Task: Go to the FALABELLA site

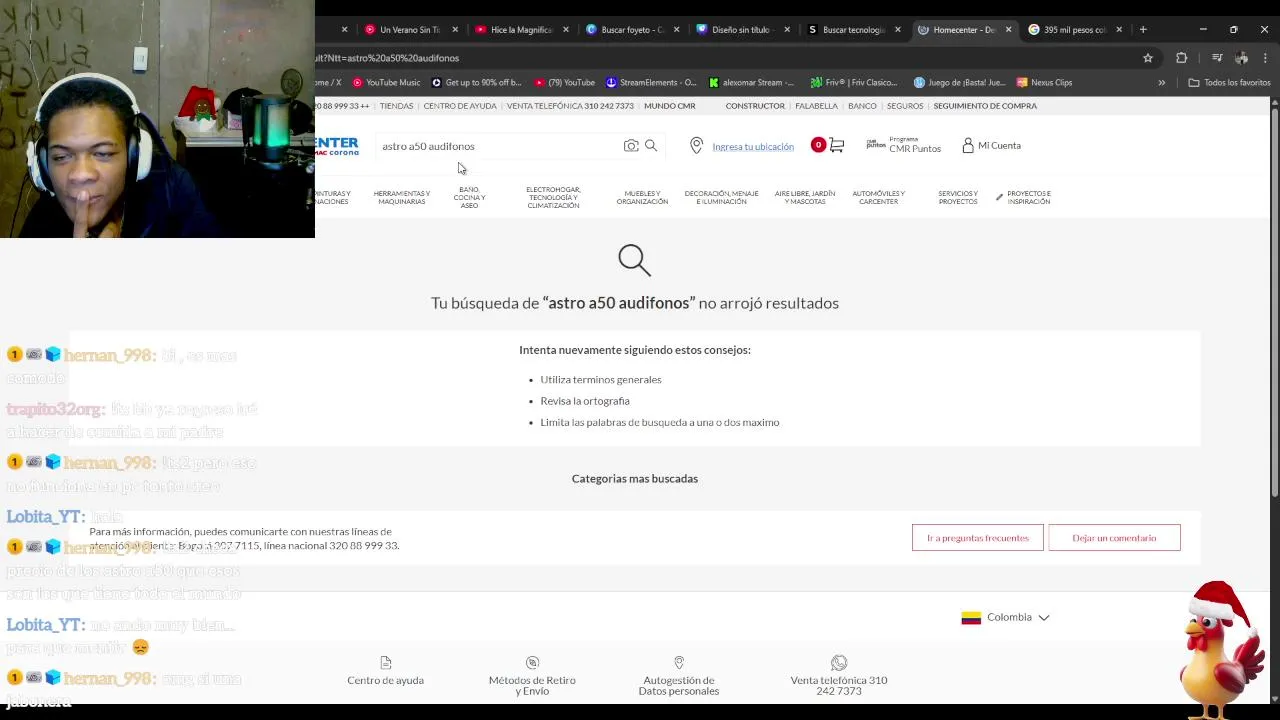Action: 816,106
